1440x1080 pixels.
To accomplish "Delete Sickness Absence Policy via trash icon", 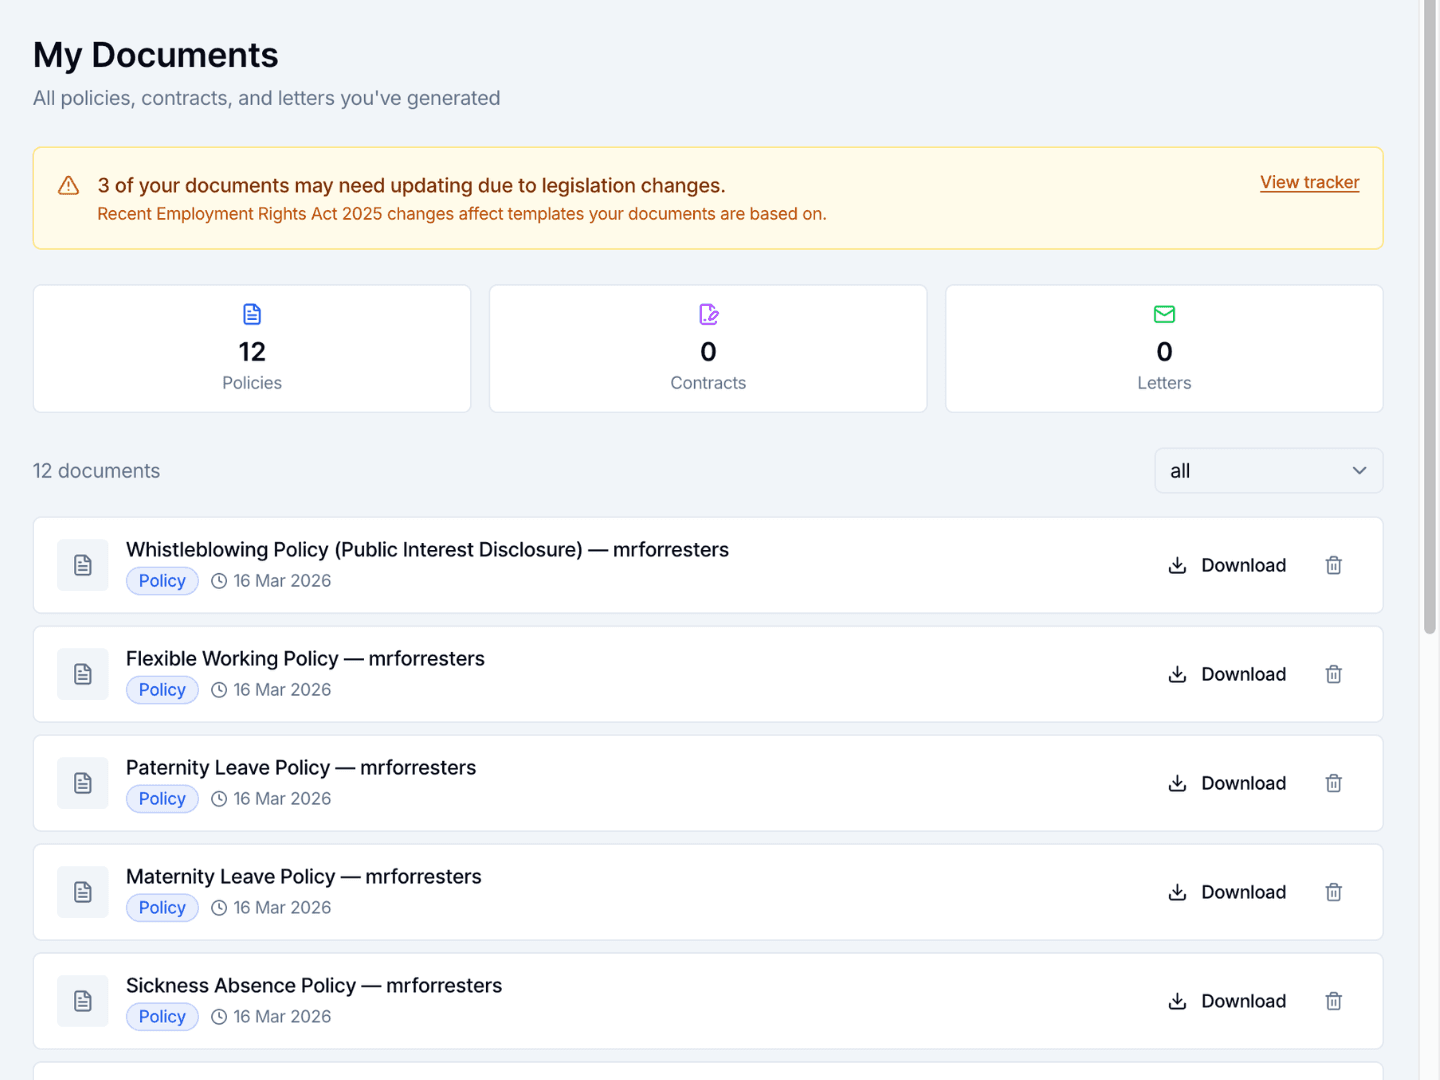I will [x=1333, y=1001].
